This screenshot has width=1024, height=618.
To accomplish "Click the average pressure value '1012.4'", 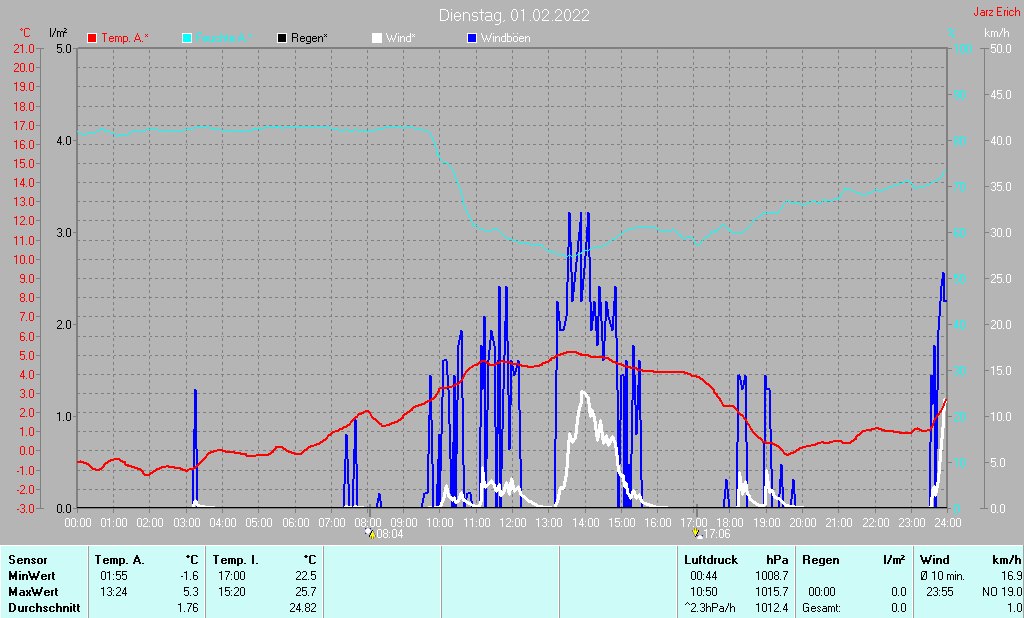I will (x=771, y=608).
